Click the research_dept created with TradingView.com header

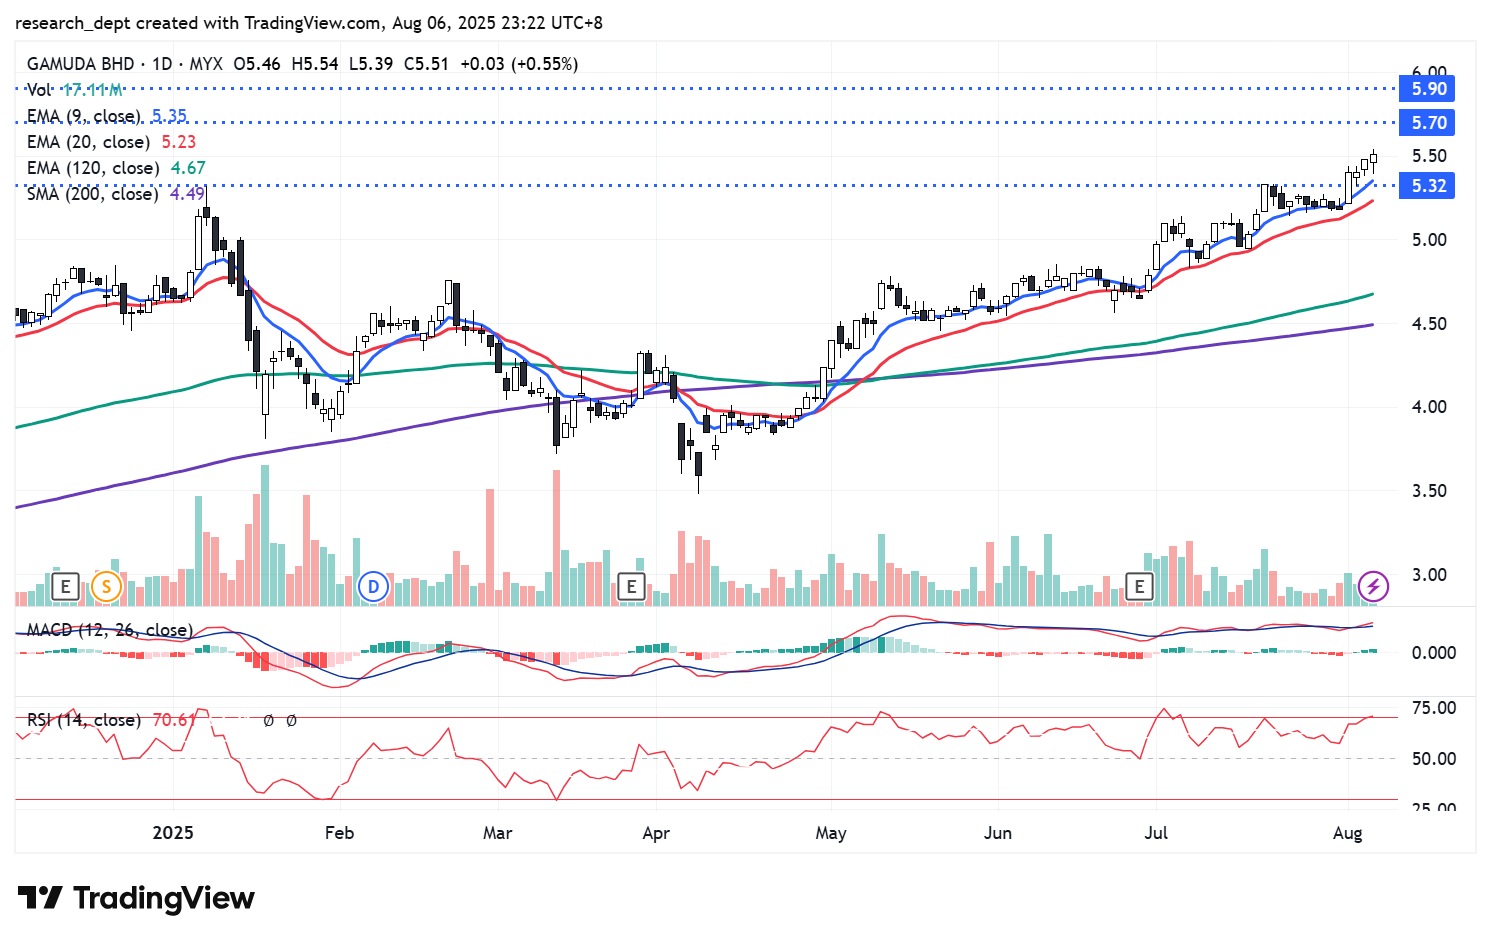click(310, 22)
